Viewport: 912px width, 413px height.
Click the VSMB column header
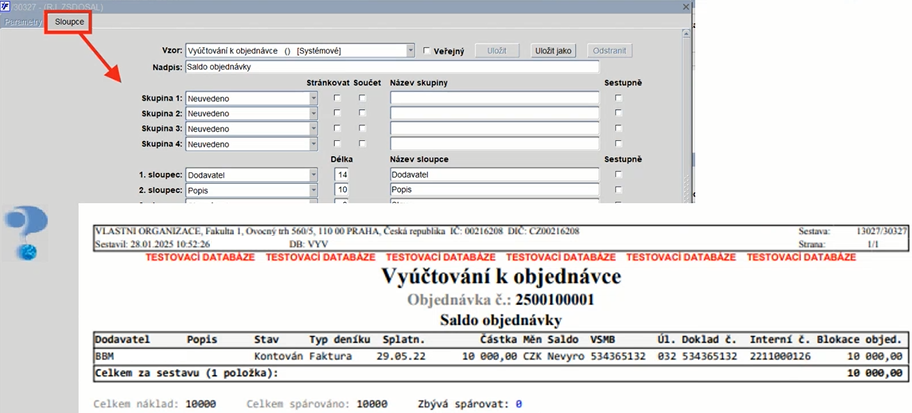603,339
